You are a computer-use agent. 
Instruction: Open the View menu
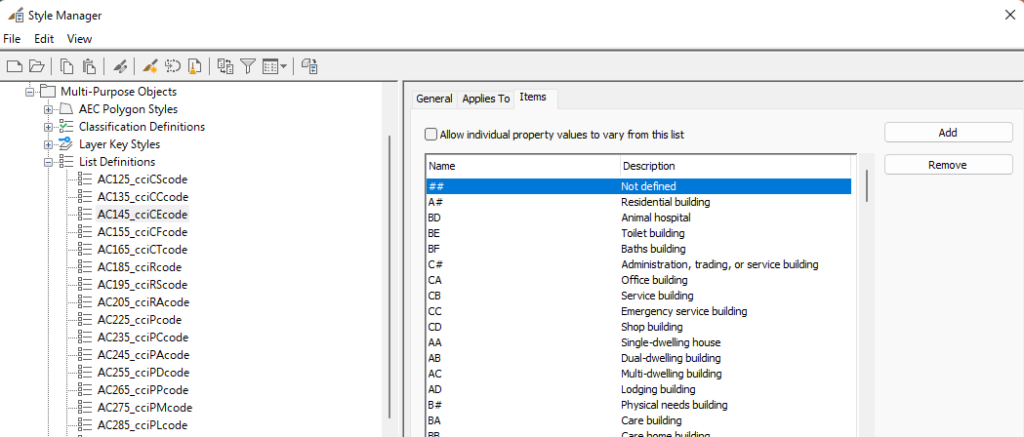(80, 39)
